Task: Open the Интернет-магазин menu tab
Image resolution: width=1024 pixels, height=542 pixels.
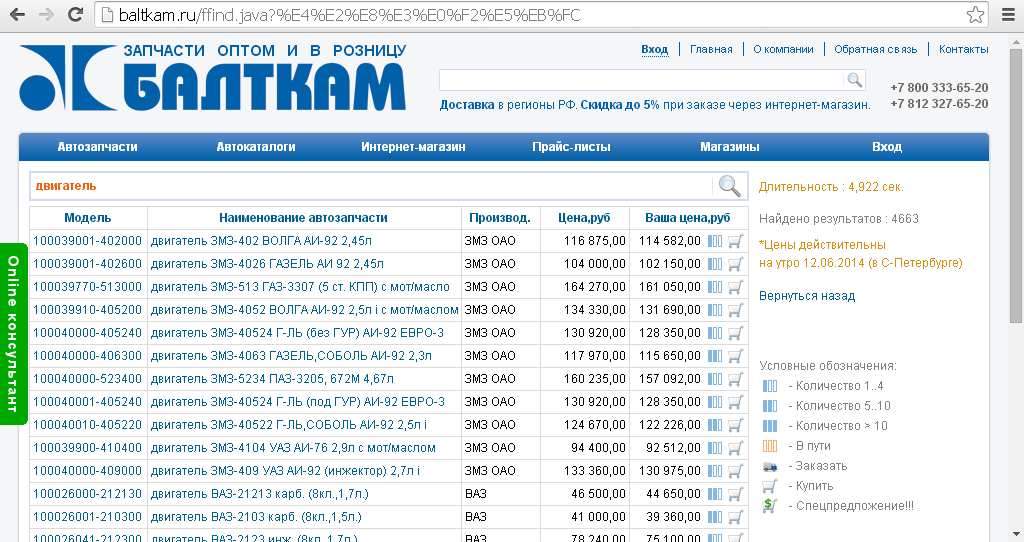Action: coord(413,147)
